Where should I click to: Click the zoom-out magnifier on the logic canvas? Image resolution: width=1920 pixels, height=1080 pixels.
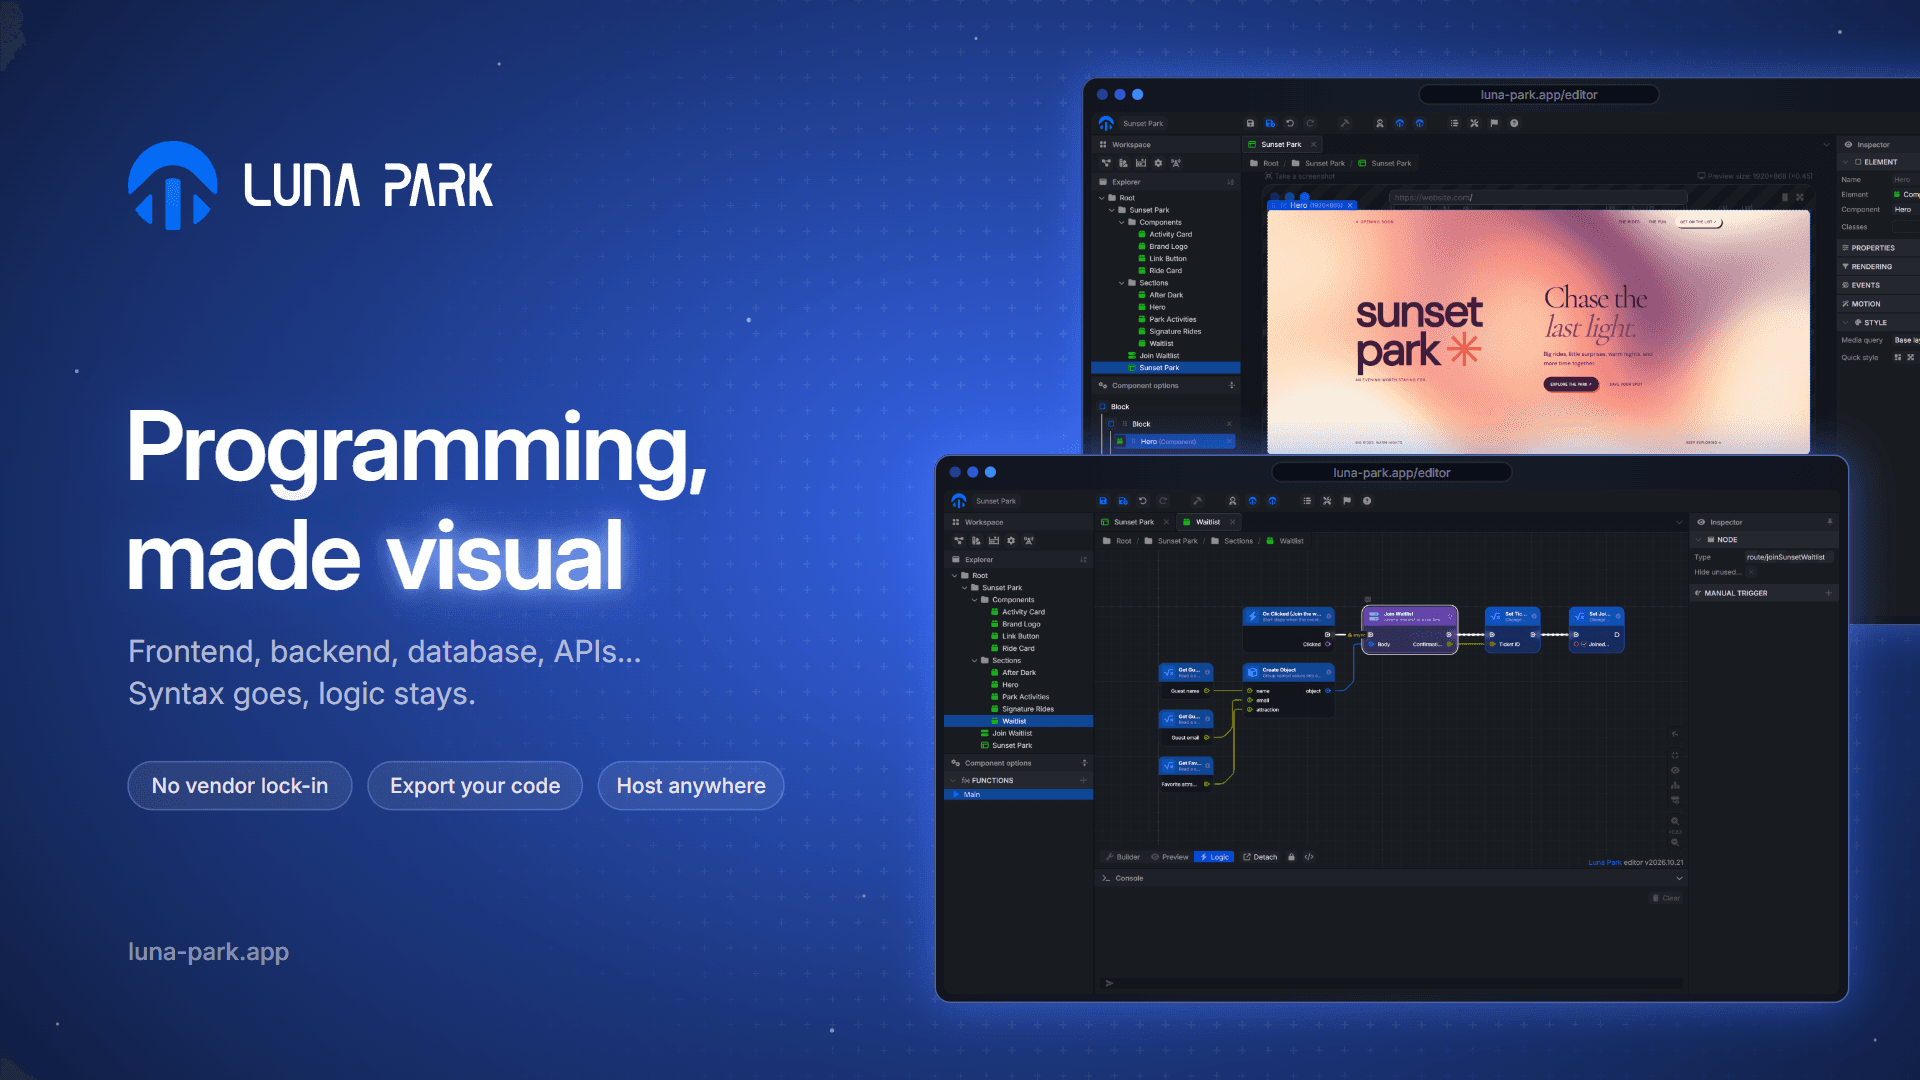tap(1675, 842)
